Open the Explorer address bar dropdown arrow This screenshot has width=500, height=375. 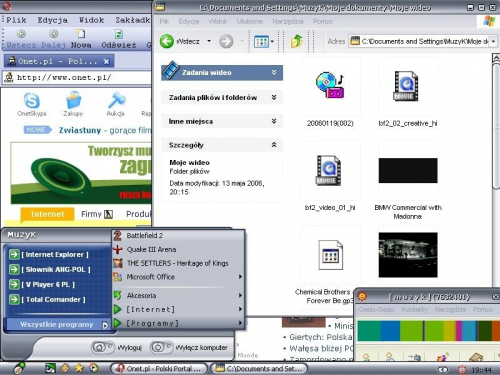point(493,41)
